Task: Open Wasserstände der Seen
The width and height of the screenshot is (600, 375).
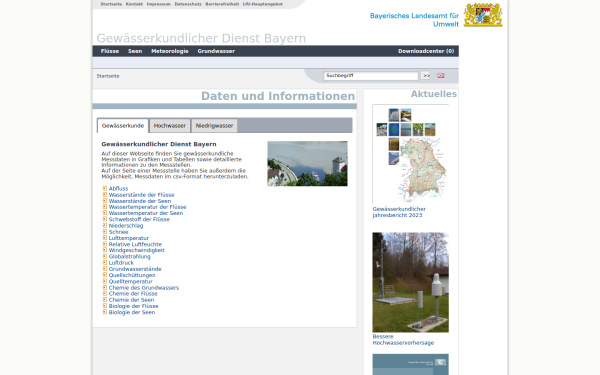Action: tap(140, 201)
